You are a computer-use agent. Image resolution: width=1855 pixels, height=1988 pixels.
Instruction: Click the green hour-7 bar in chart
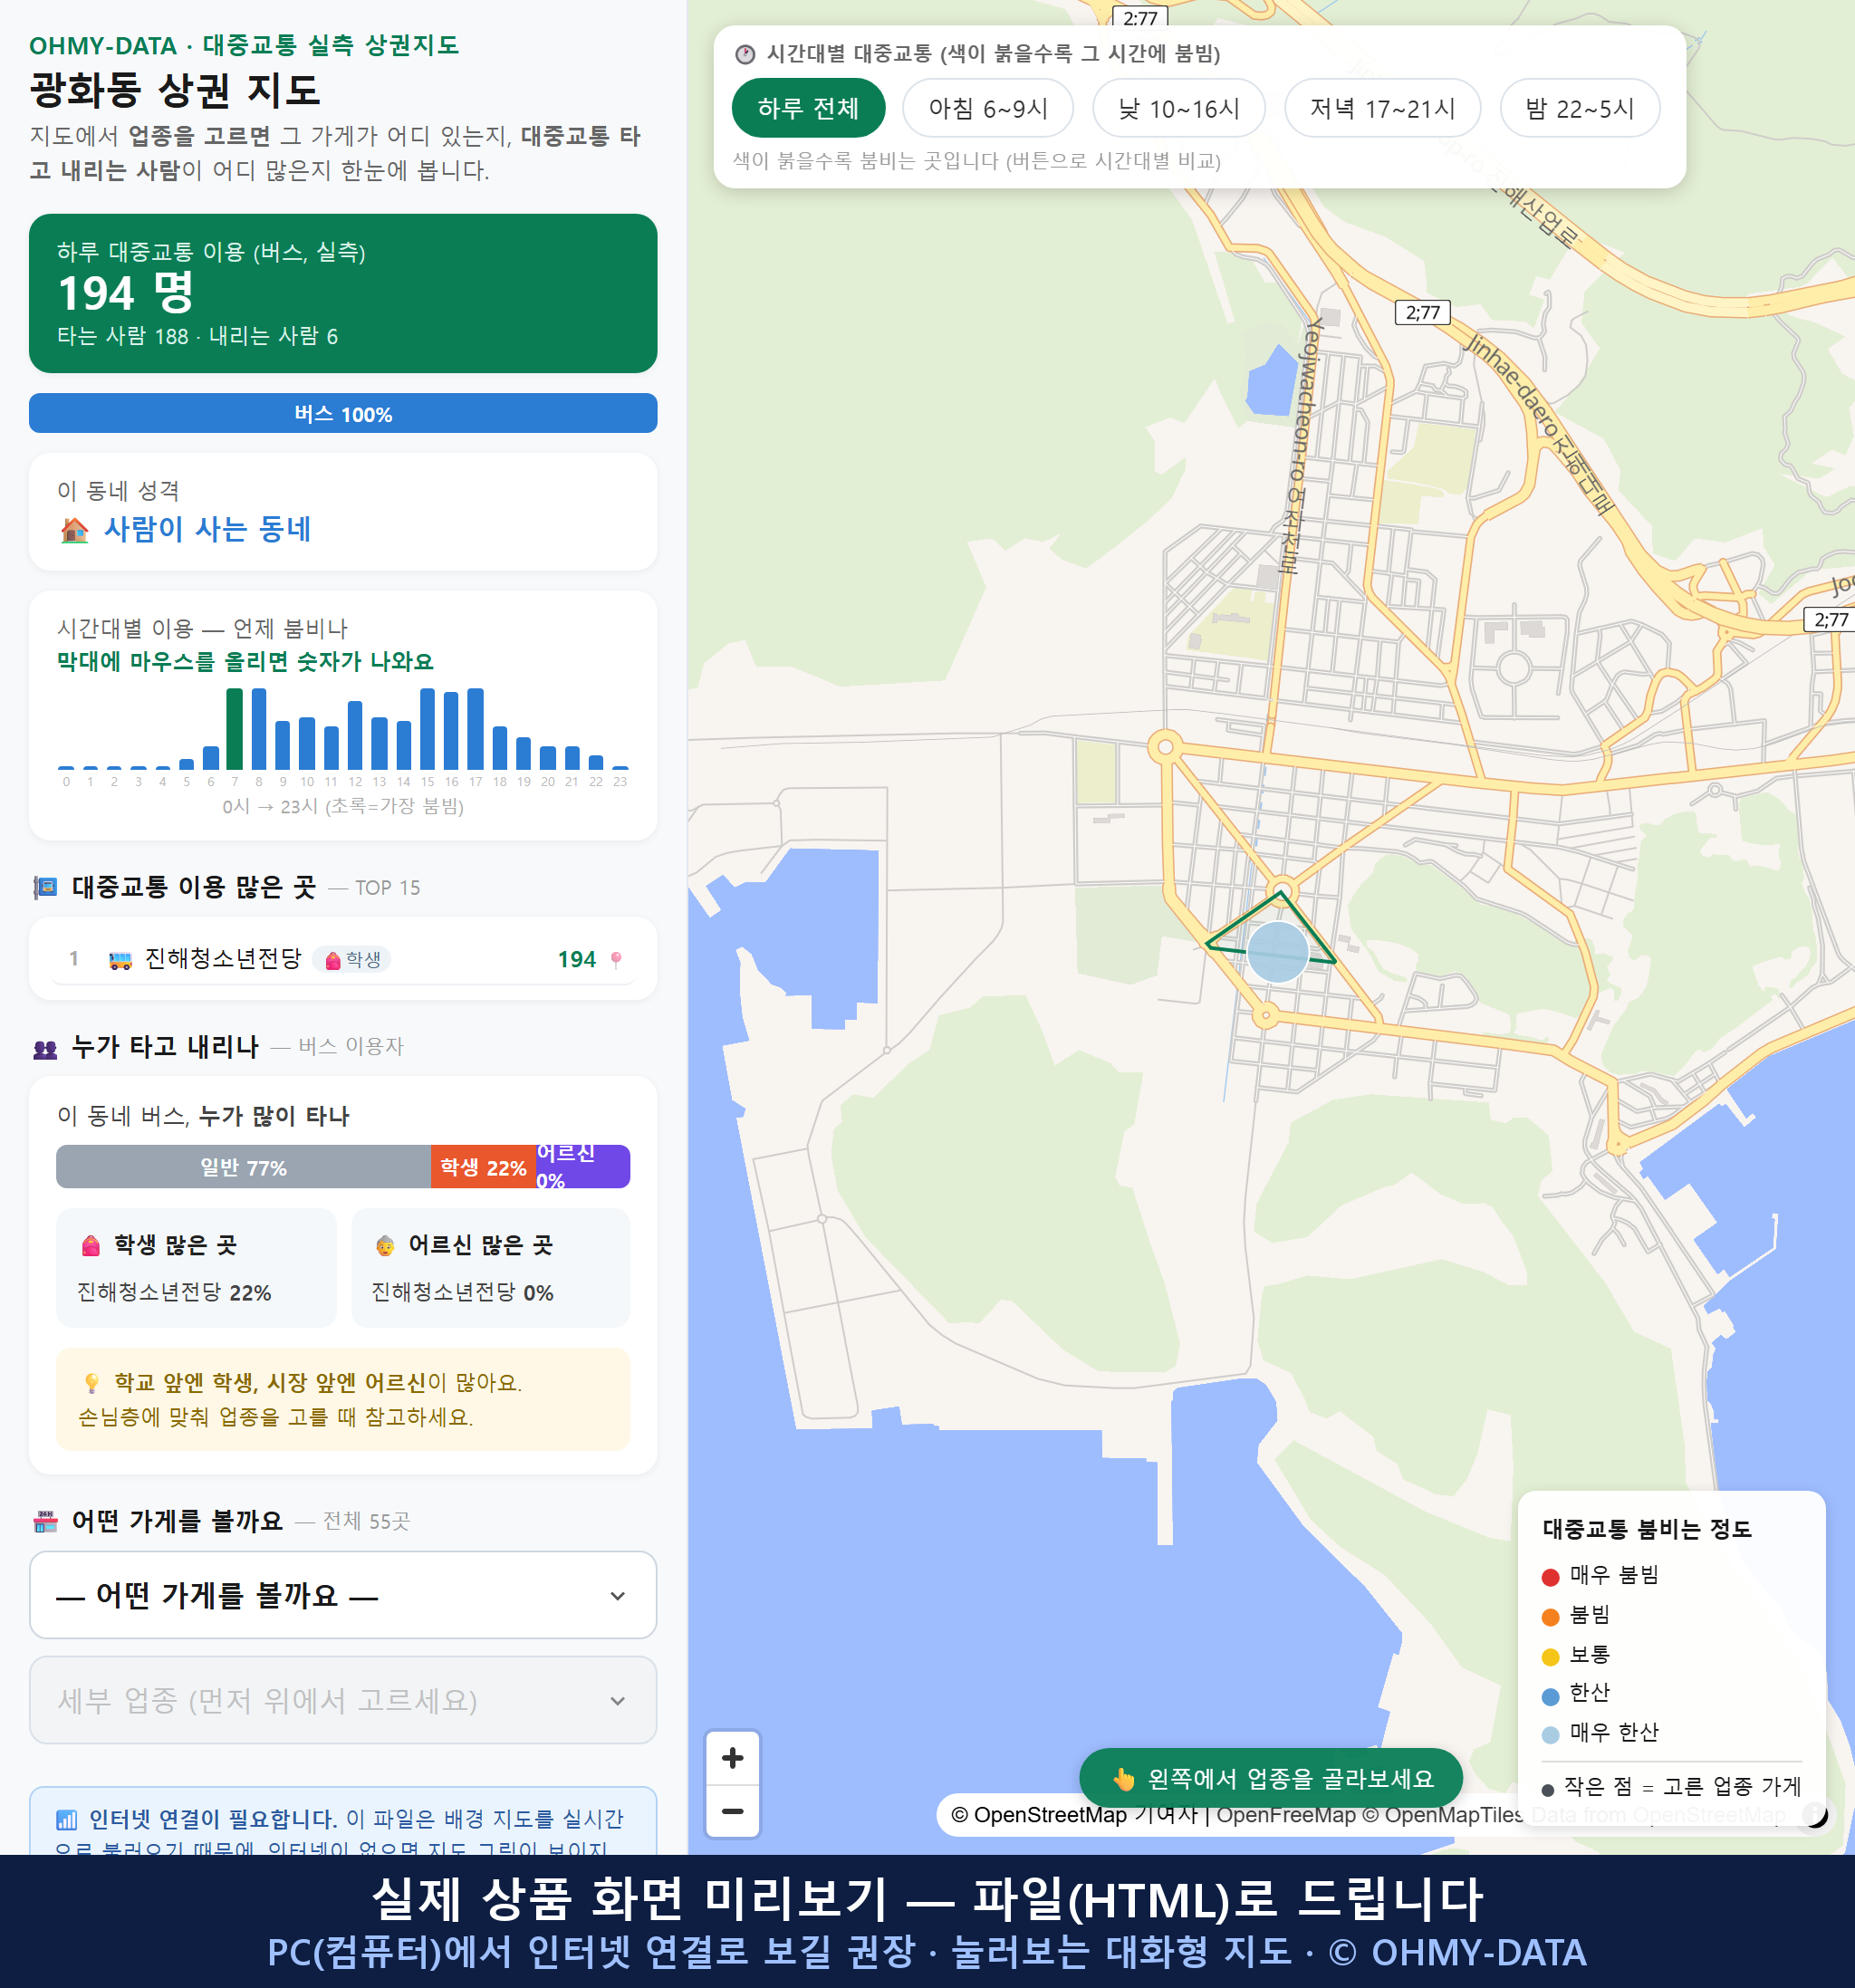(235, 728)
